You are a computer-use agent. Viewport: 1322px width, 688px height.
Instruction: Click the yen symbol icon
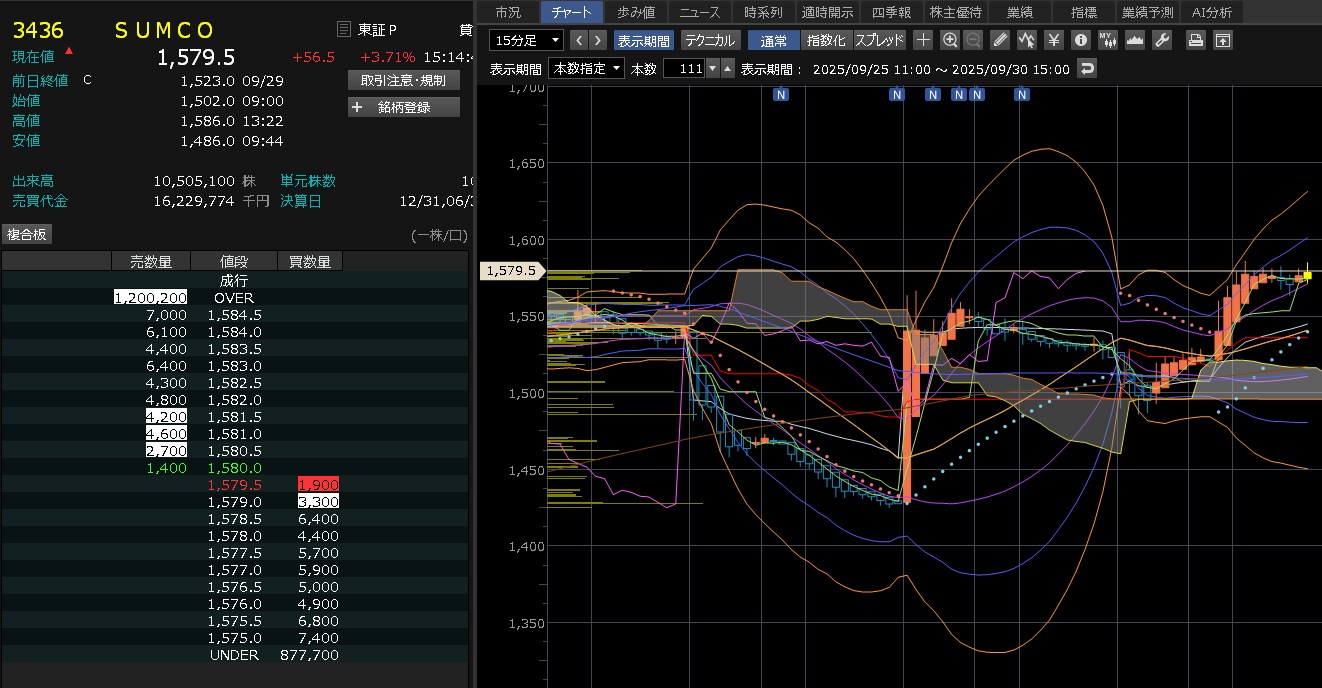[x=1053, y=40]
